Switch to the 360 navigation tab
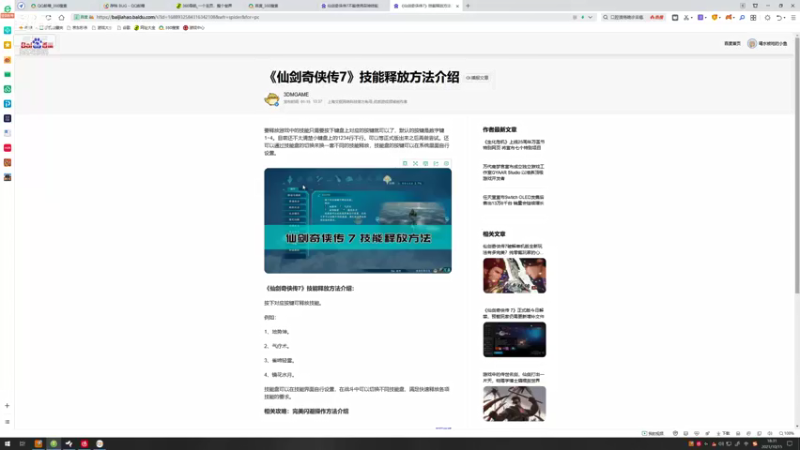Viewport: 800px width, 450px height. (x=206, y=6)
